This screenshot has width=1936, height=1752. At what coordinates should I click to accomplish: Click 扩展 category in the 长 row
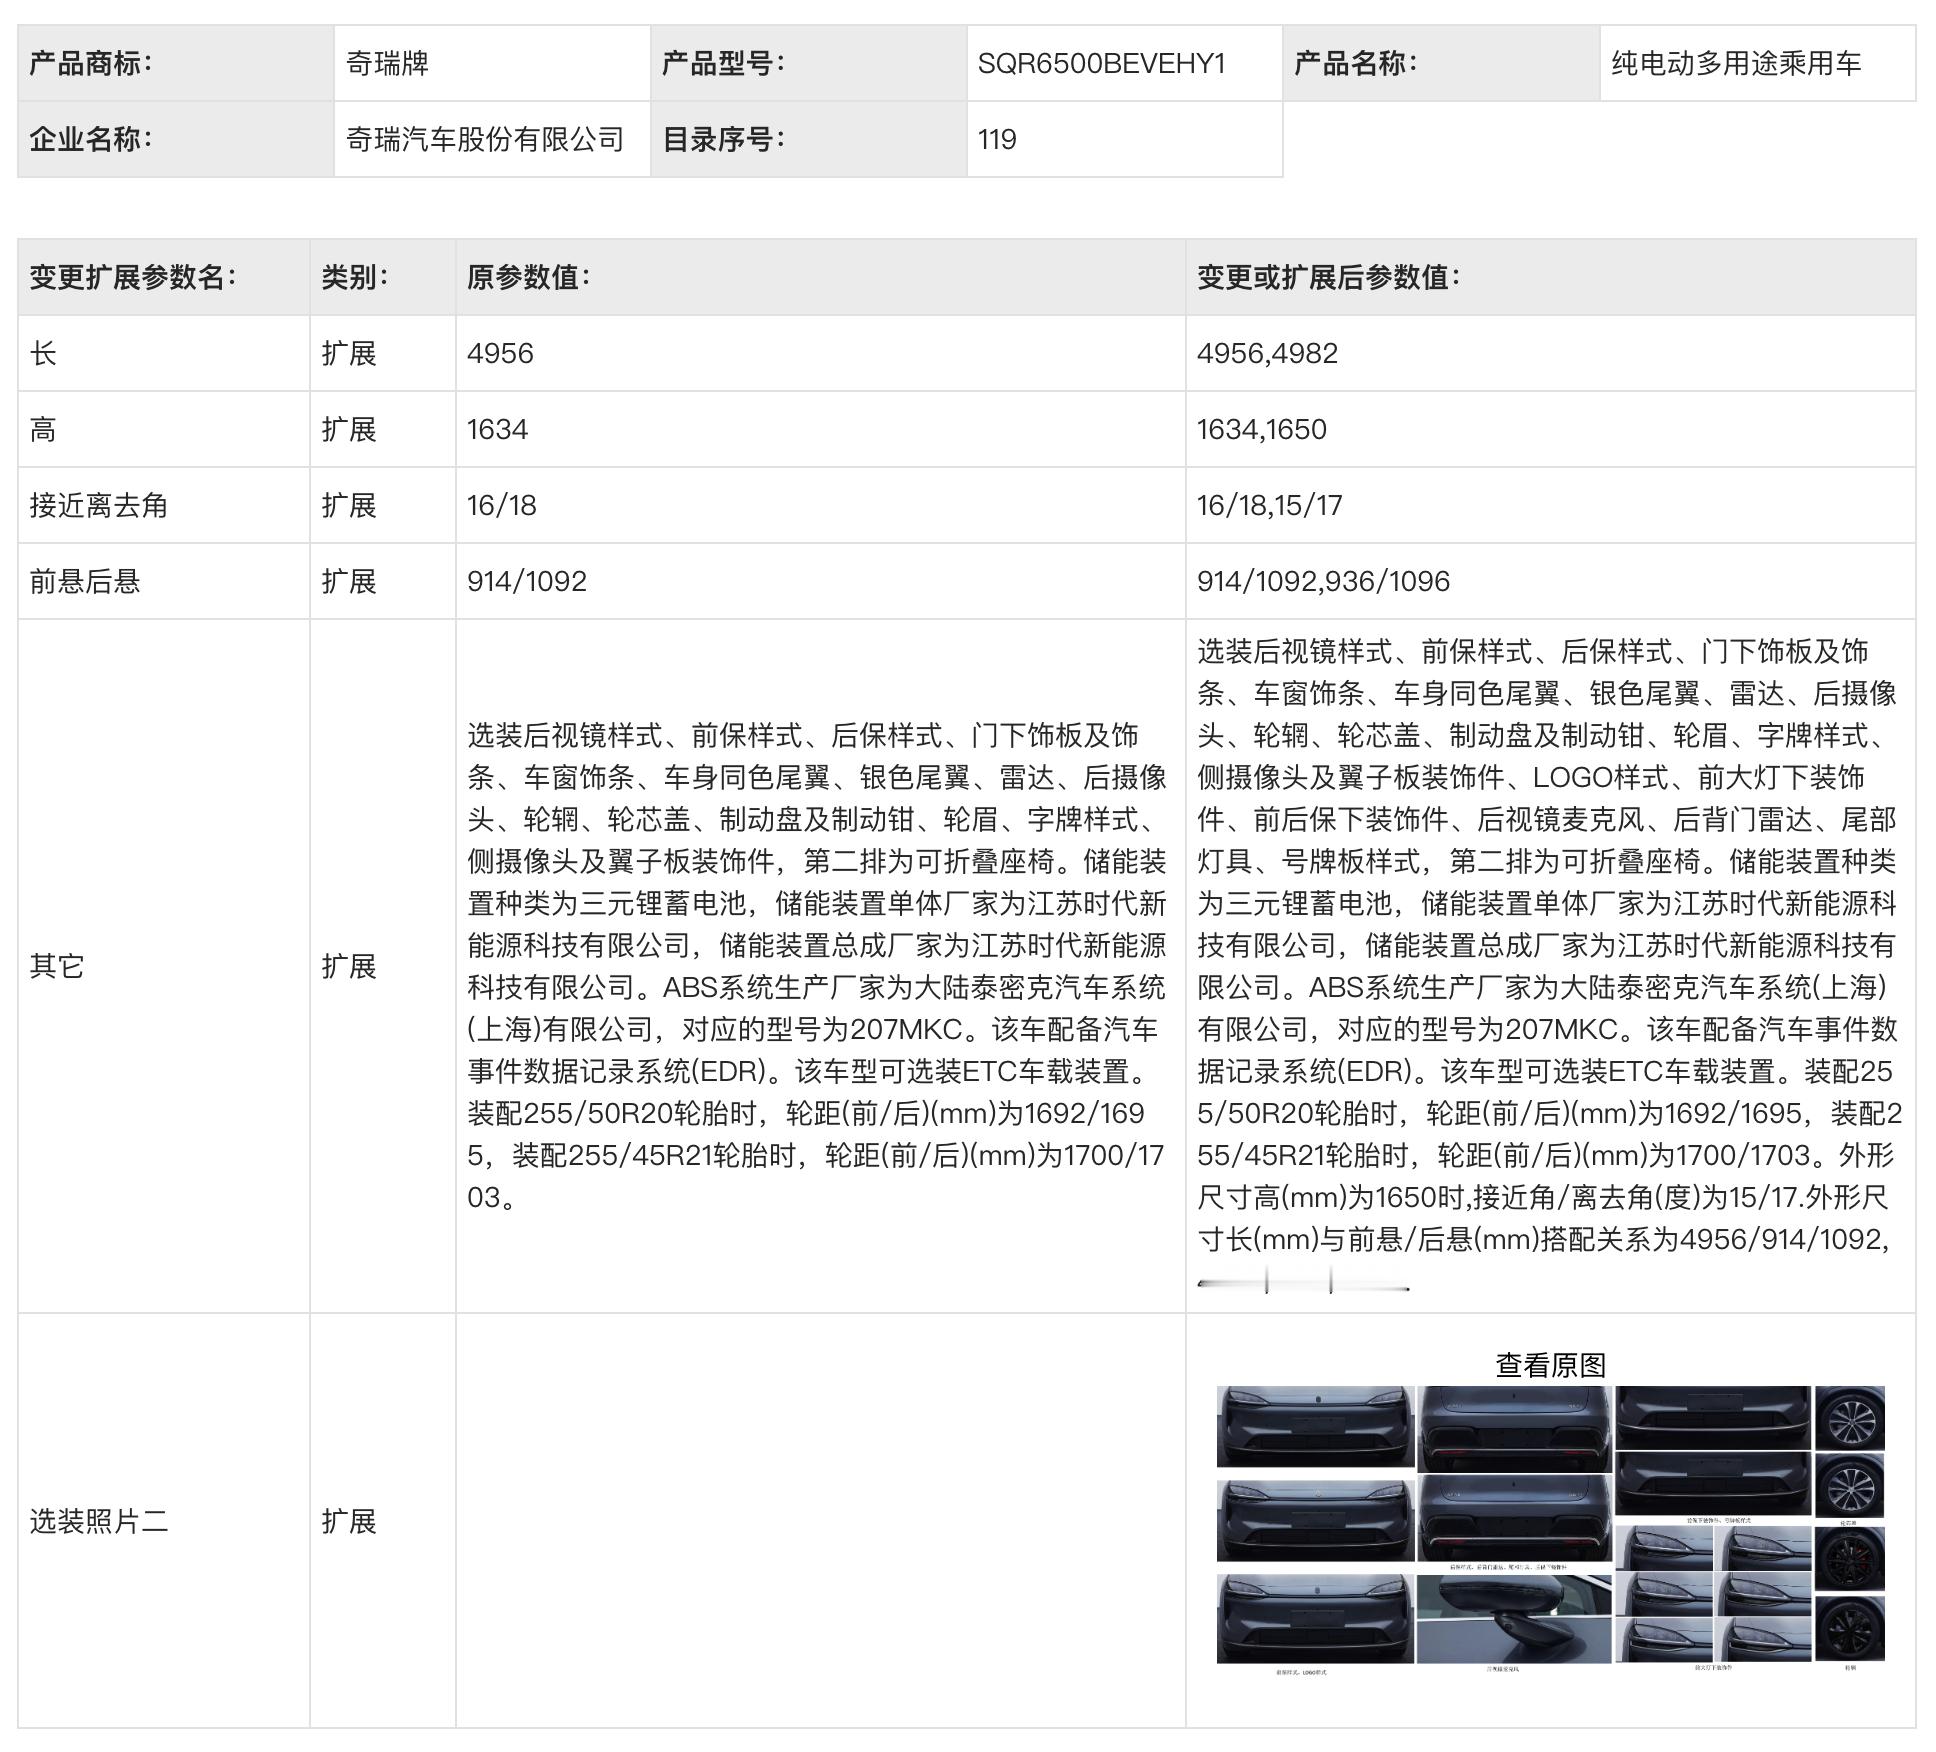click(349, 353)
